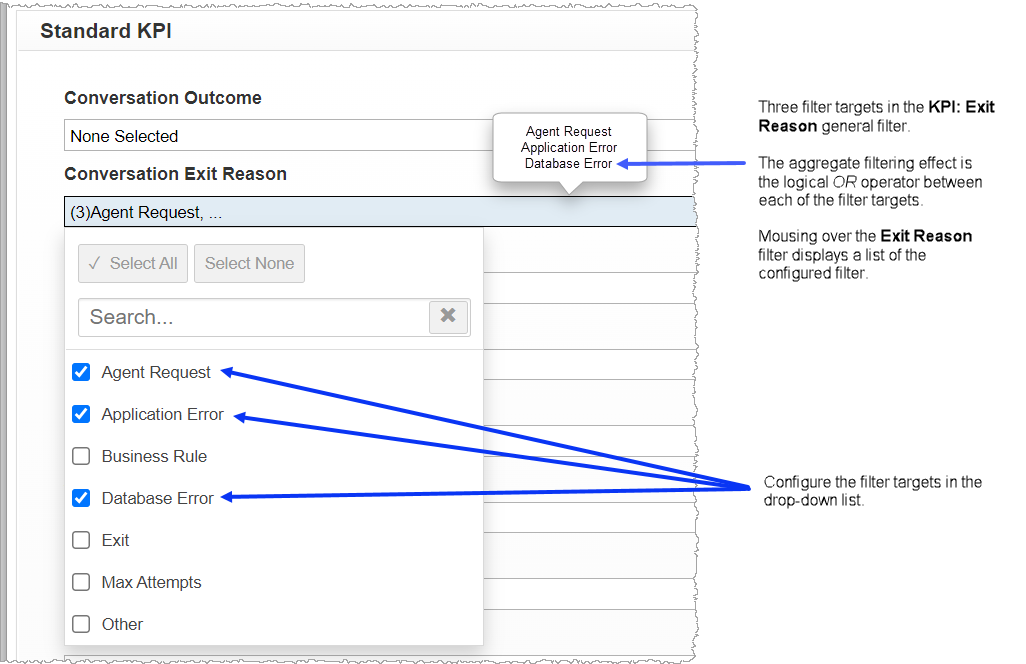Click the unchecked box icon beside Other
This screenshot has width=1026, height=664.
[x=81, y=624]
